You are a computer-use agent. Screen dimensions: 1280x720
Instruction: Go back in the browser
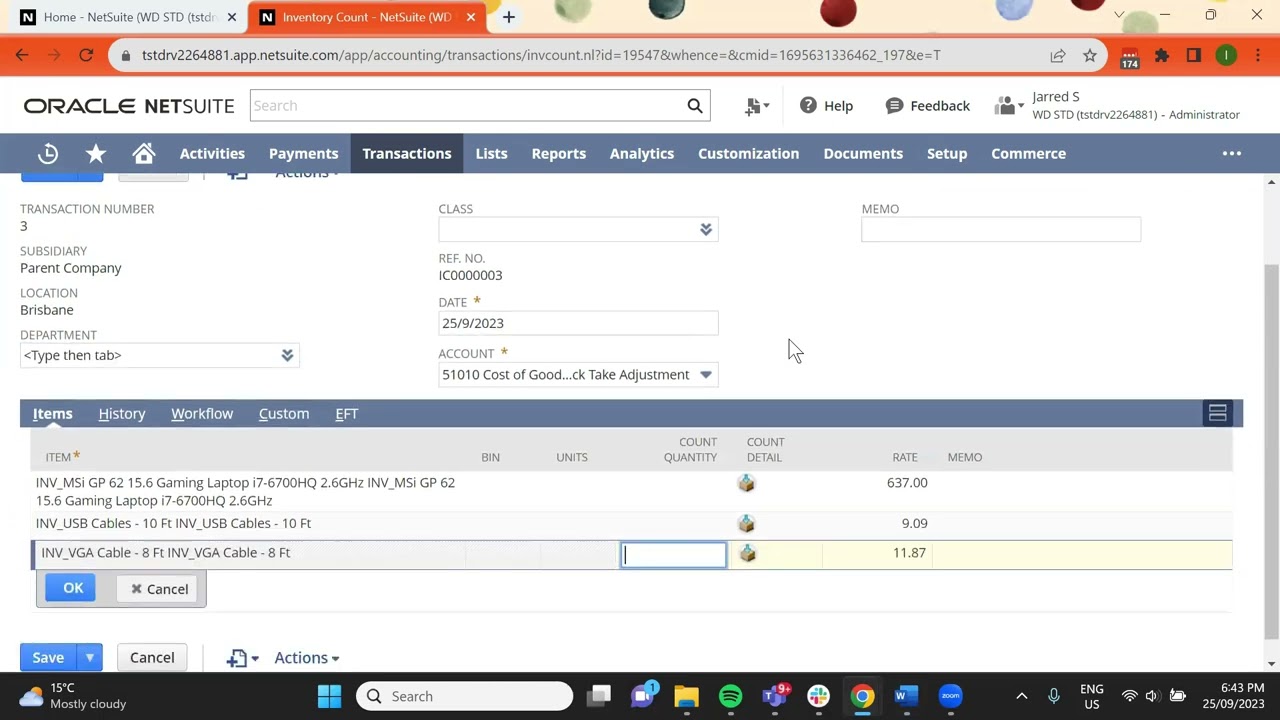click(x=22, y=56)
